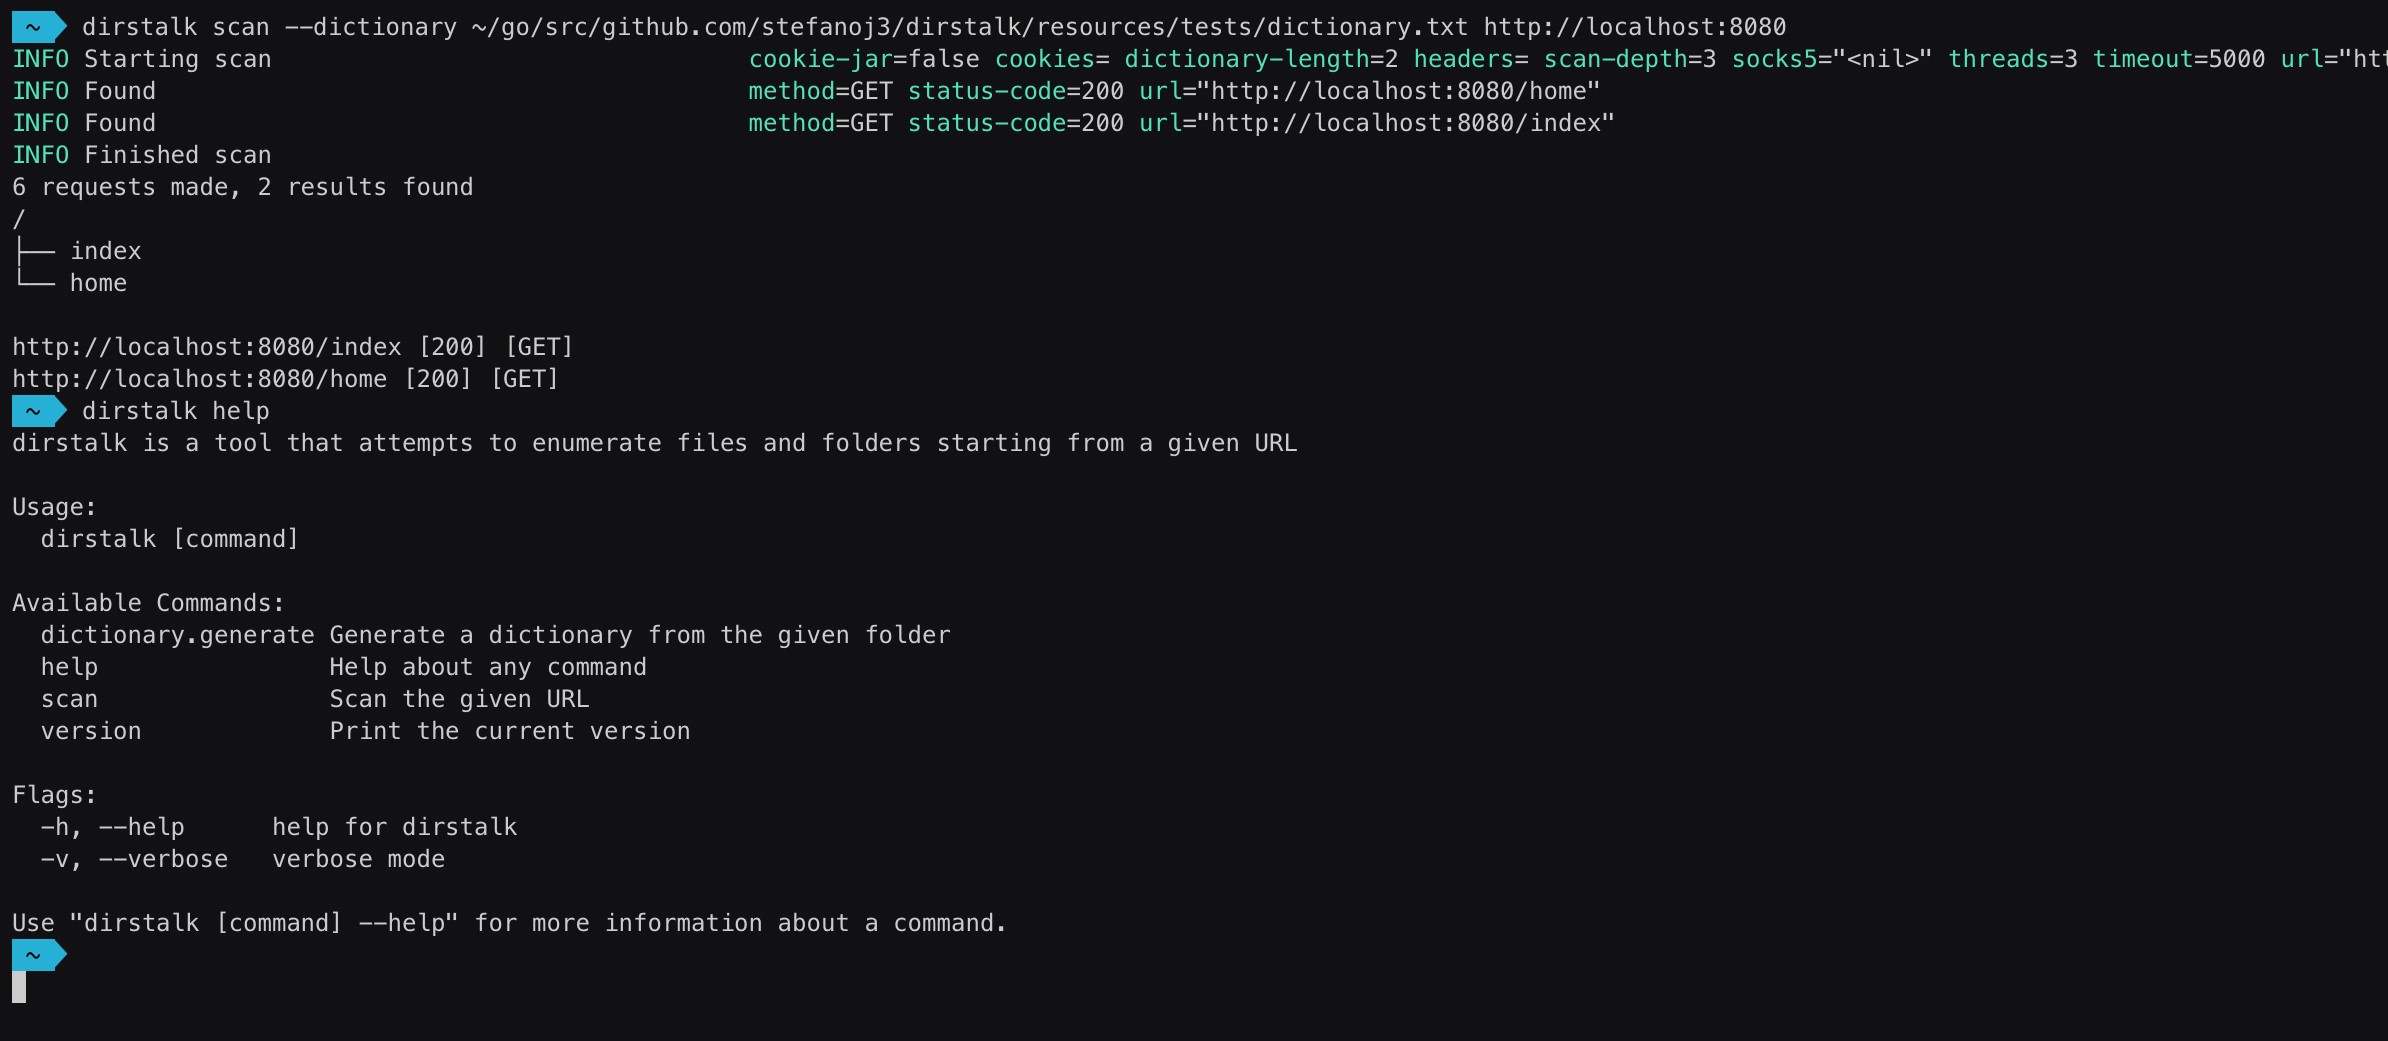
Task: Click the '-h, --help' flag text
Action: coord(112,827)
